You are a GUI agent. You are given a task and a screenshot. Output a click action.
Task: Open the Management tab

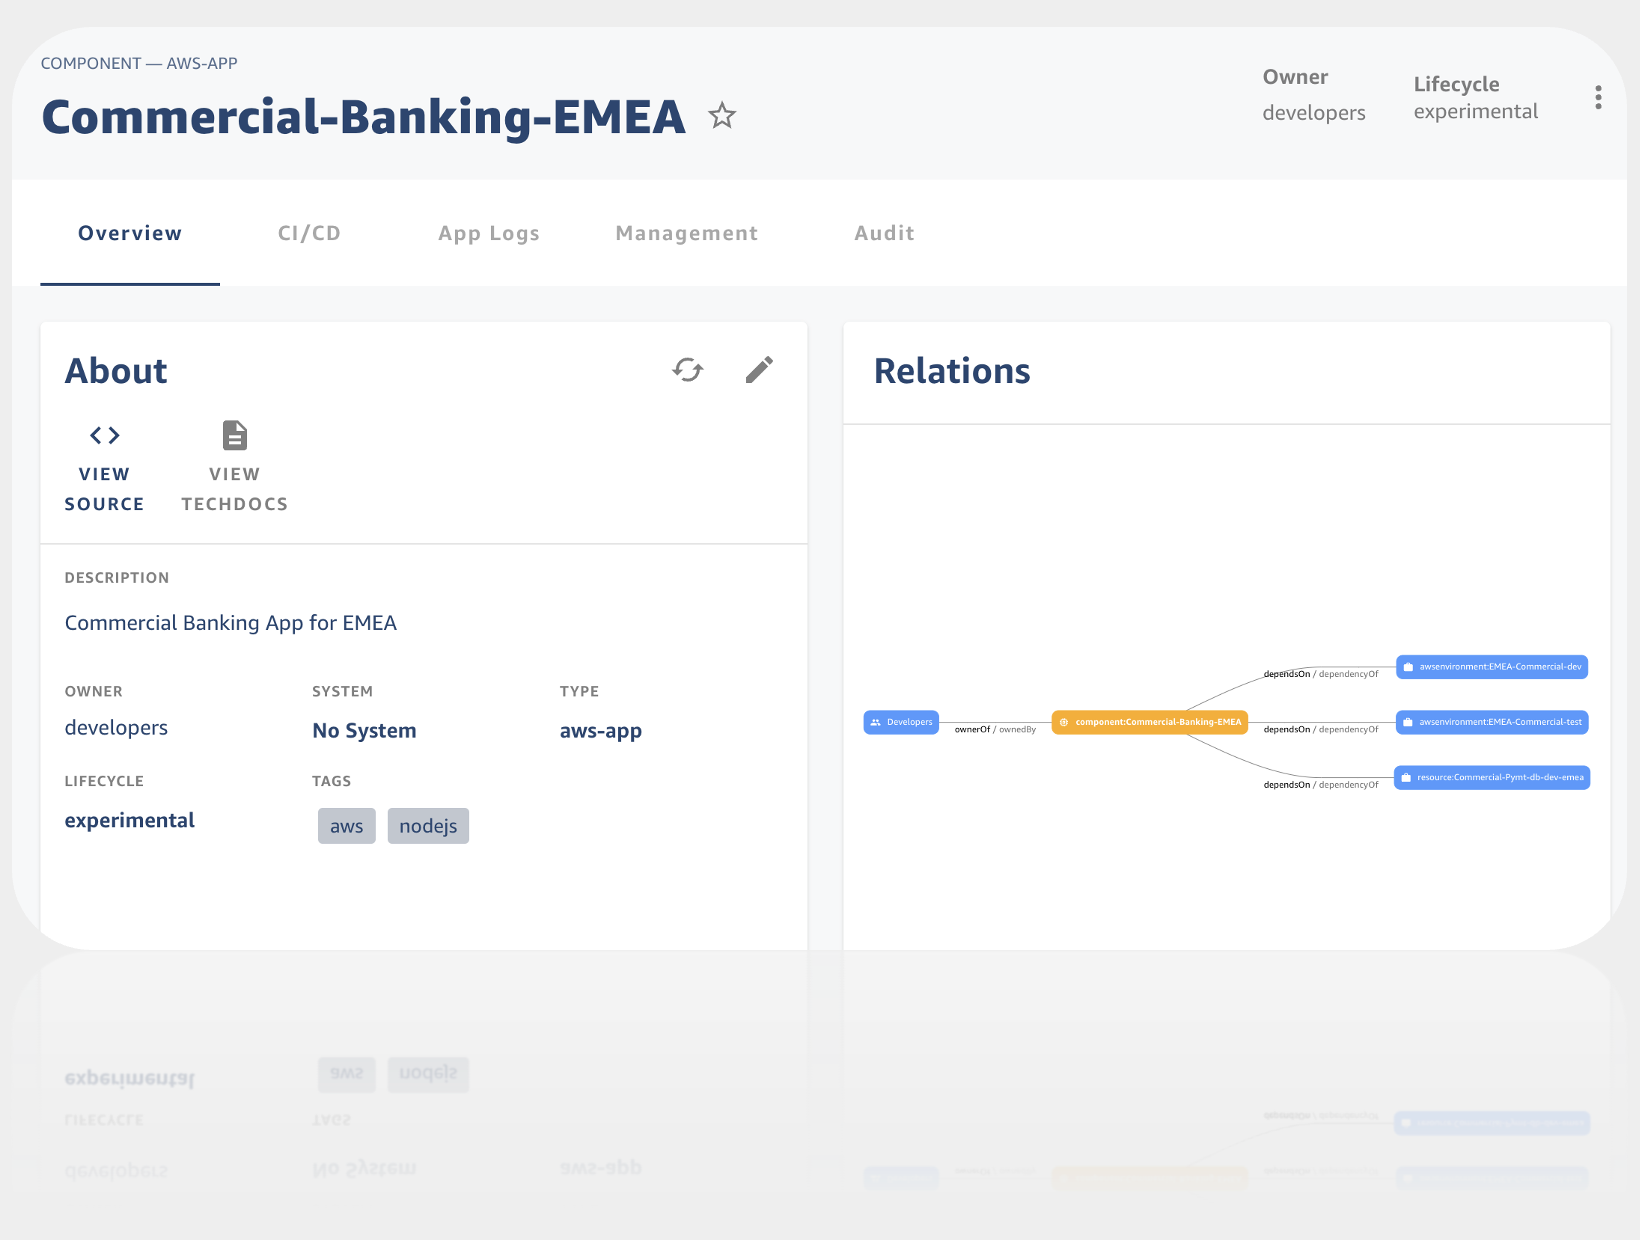[687, 233]
